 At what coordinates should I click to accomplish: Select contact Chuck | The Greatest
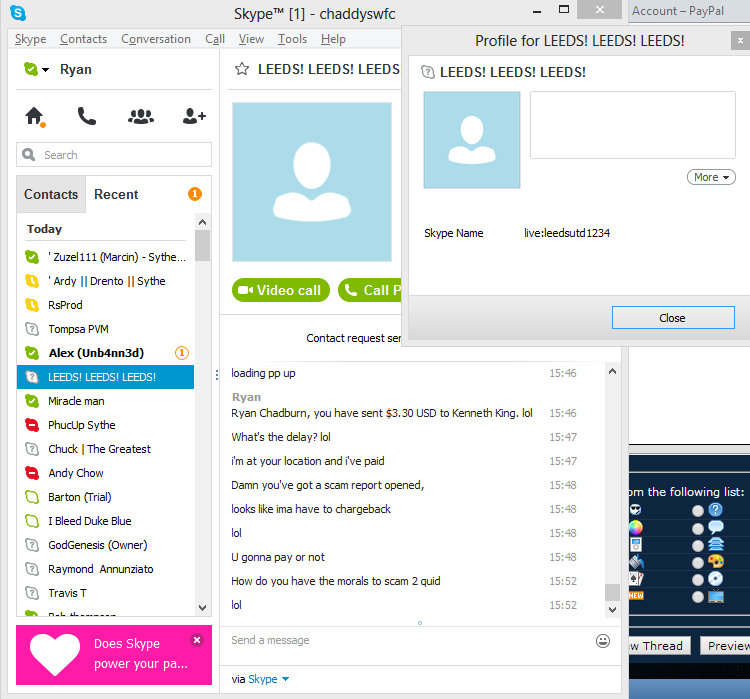(x=106, y=449)
